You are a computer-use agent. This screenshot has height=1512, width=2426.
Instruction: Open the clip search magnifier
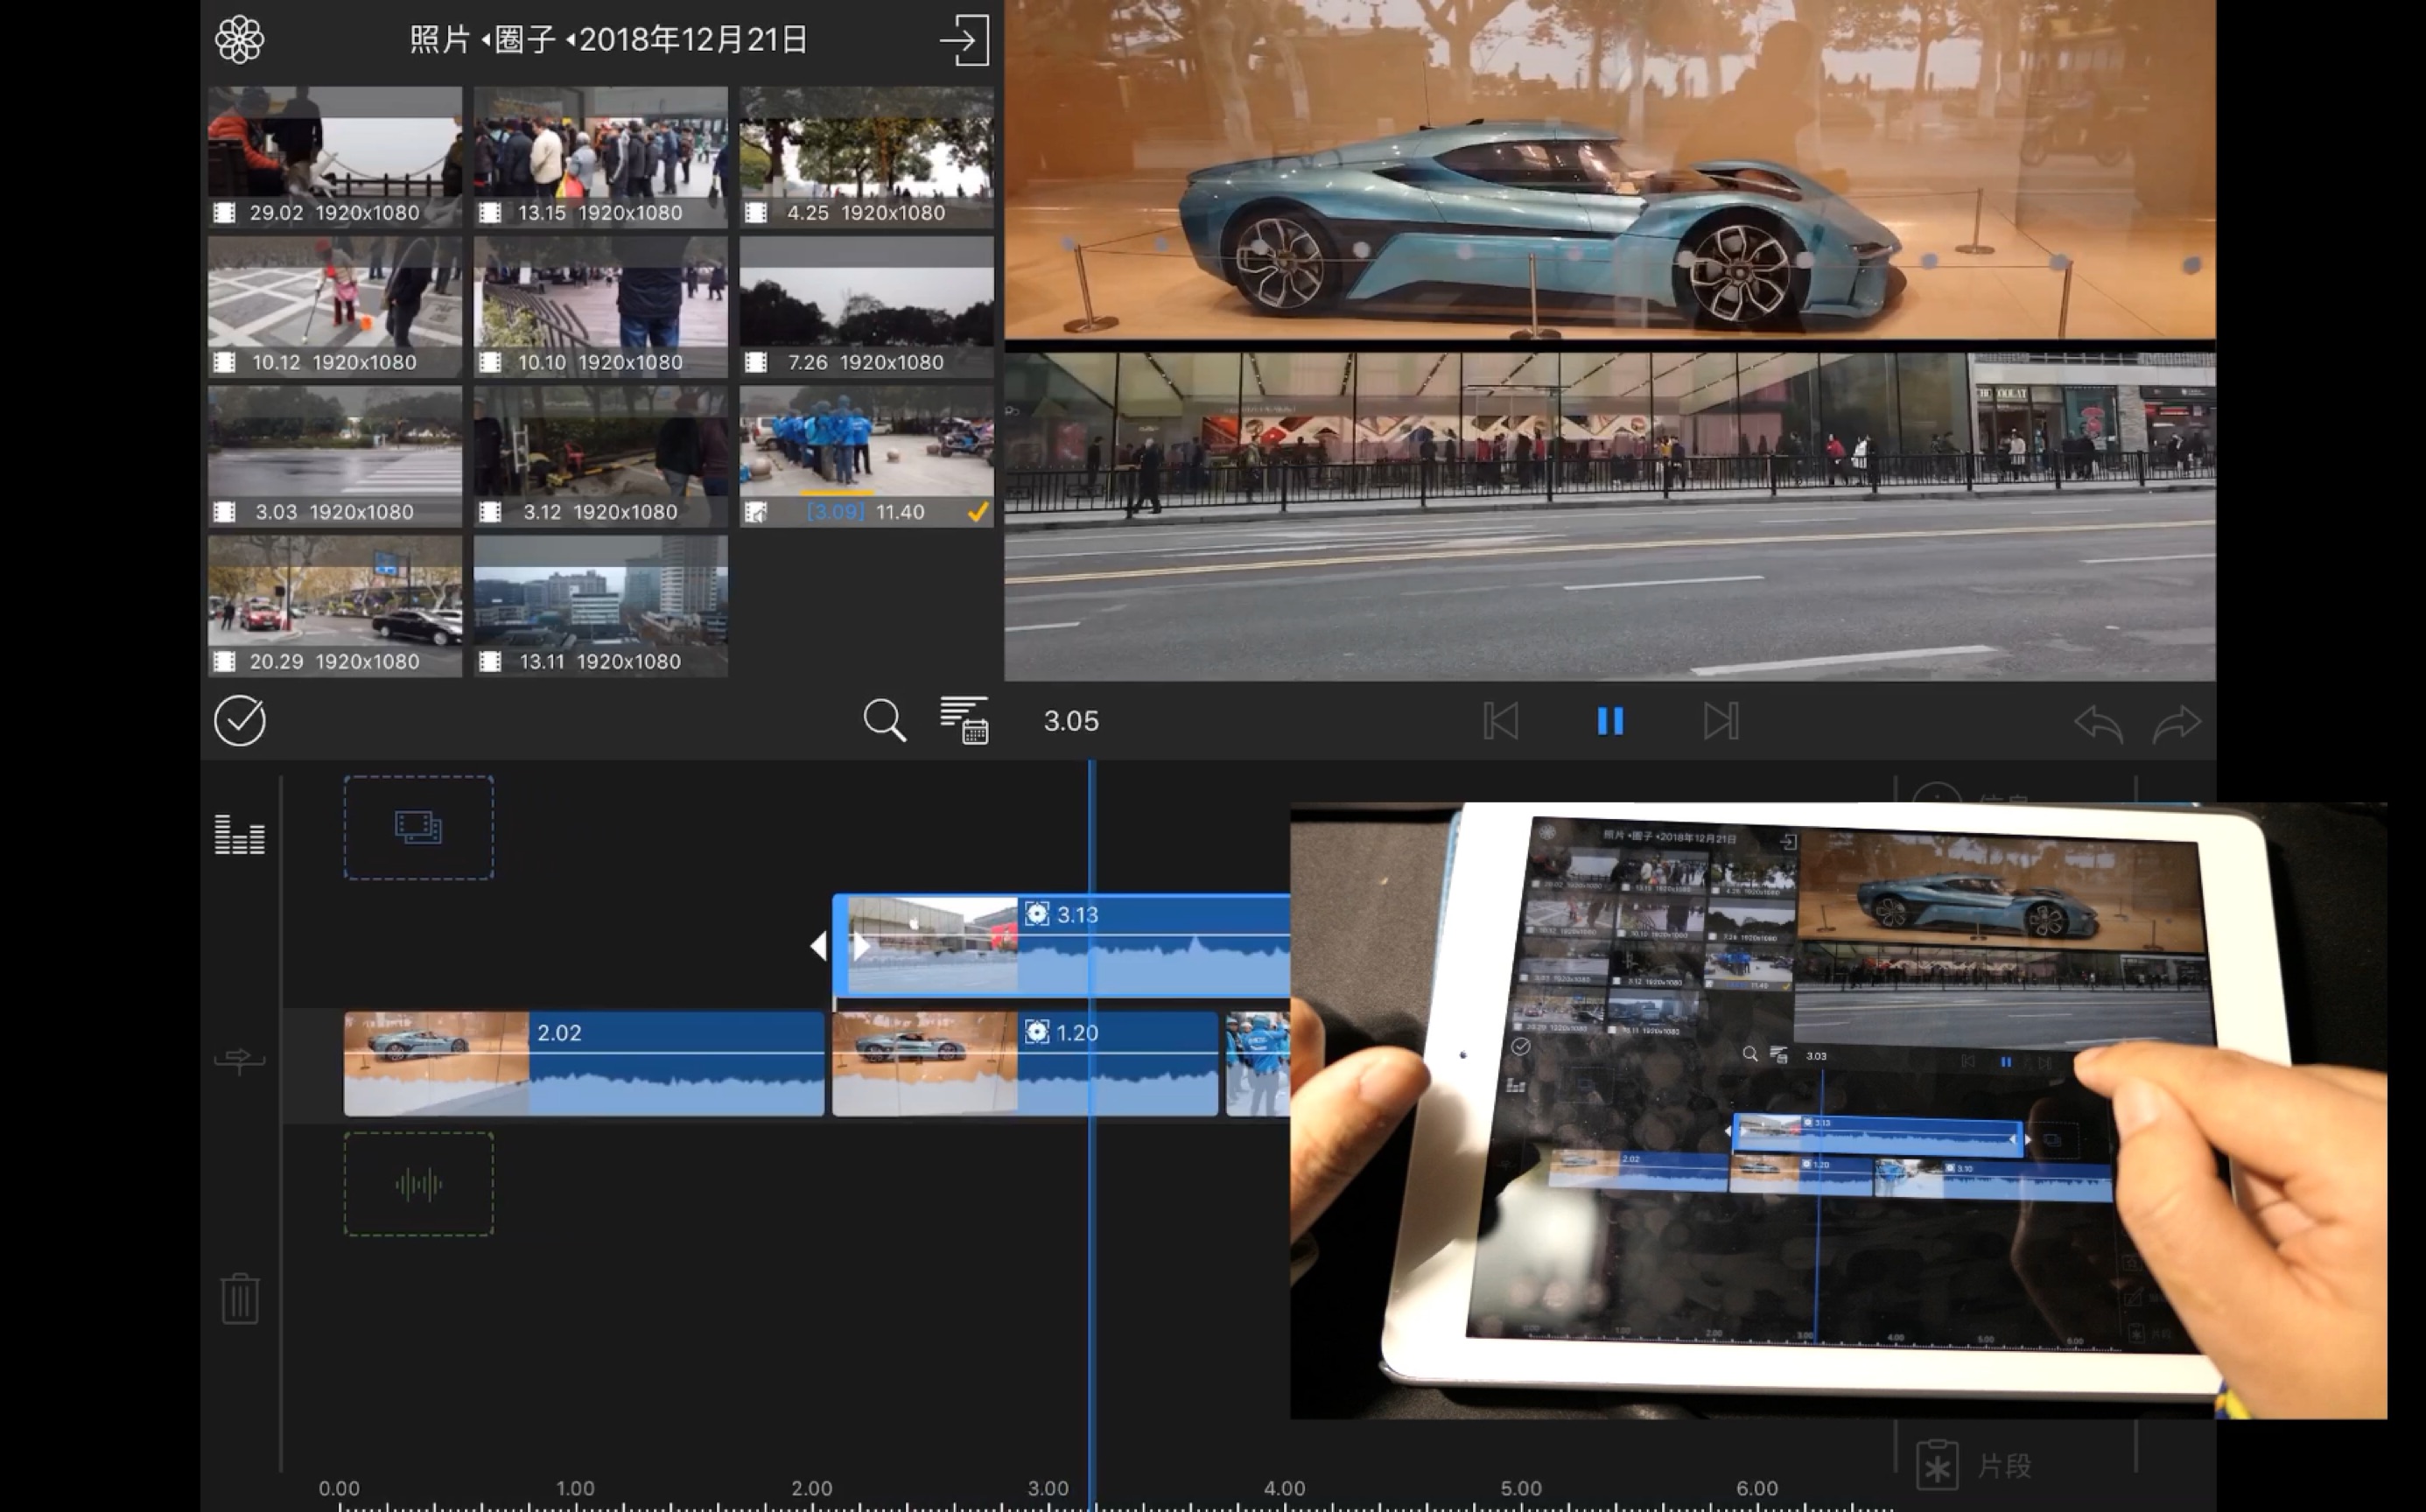pyautogui.click(x=884, y=720)
